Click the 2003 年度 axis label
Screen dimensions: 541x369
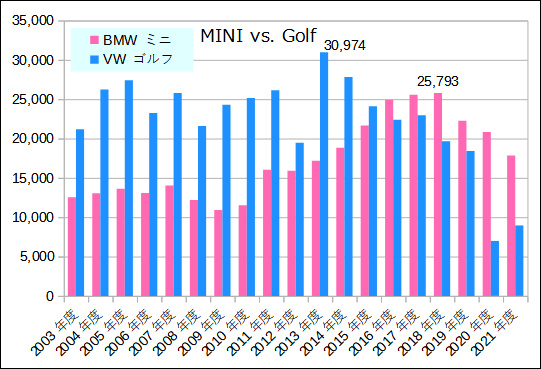pos(55,332)
